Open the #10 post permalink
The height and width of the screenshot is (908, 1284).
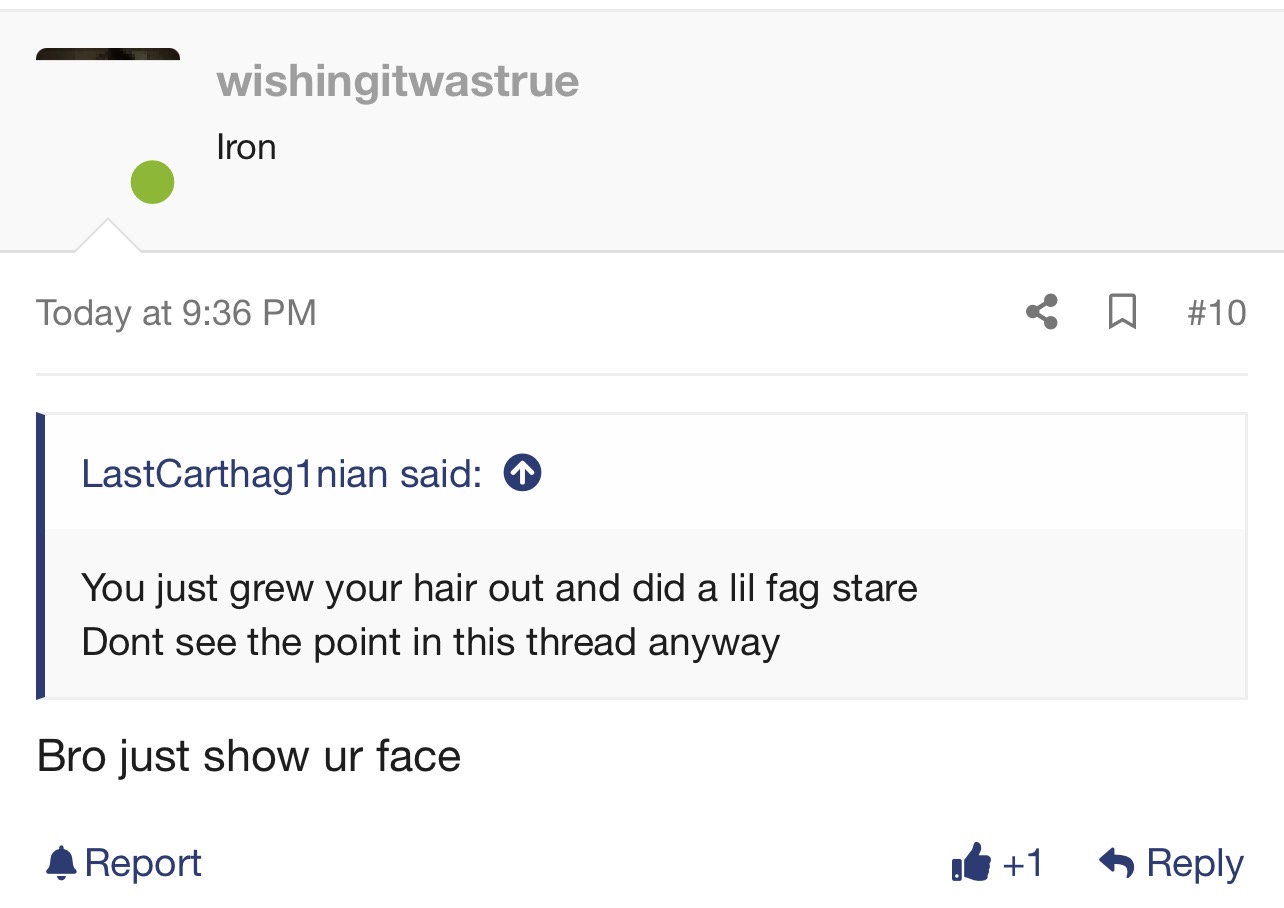1216,313
